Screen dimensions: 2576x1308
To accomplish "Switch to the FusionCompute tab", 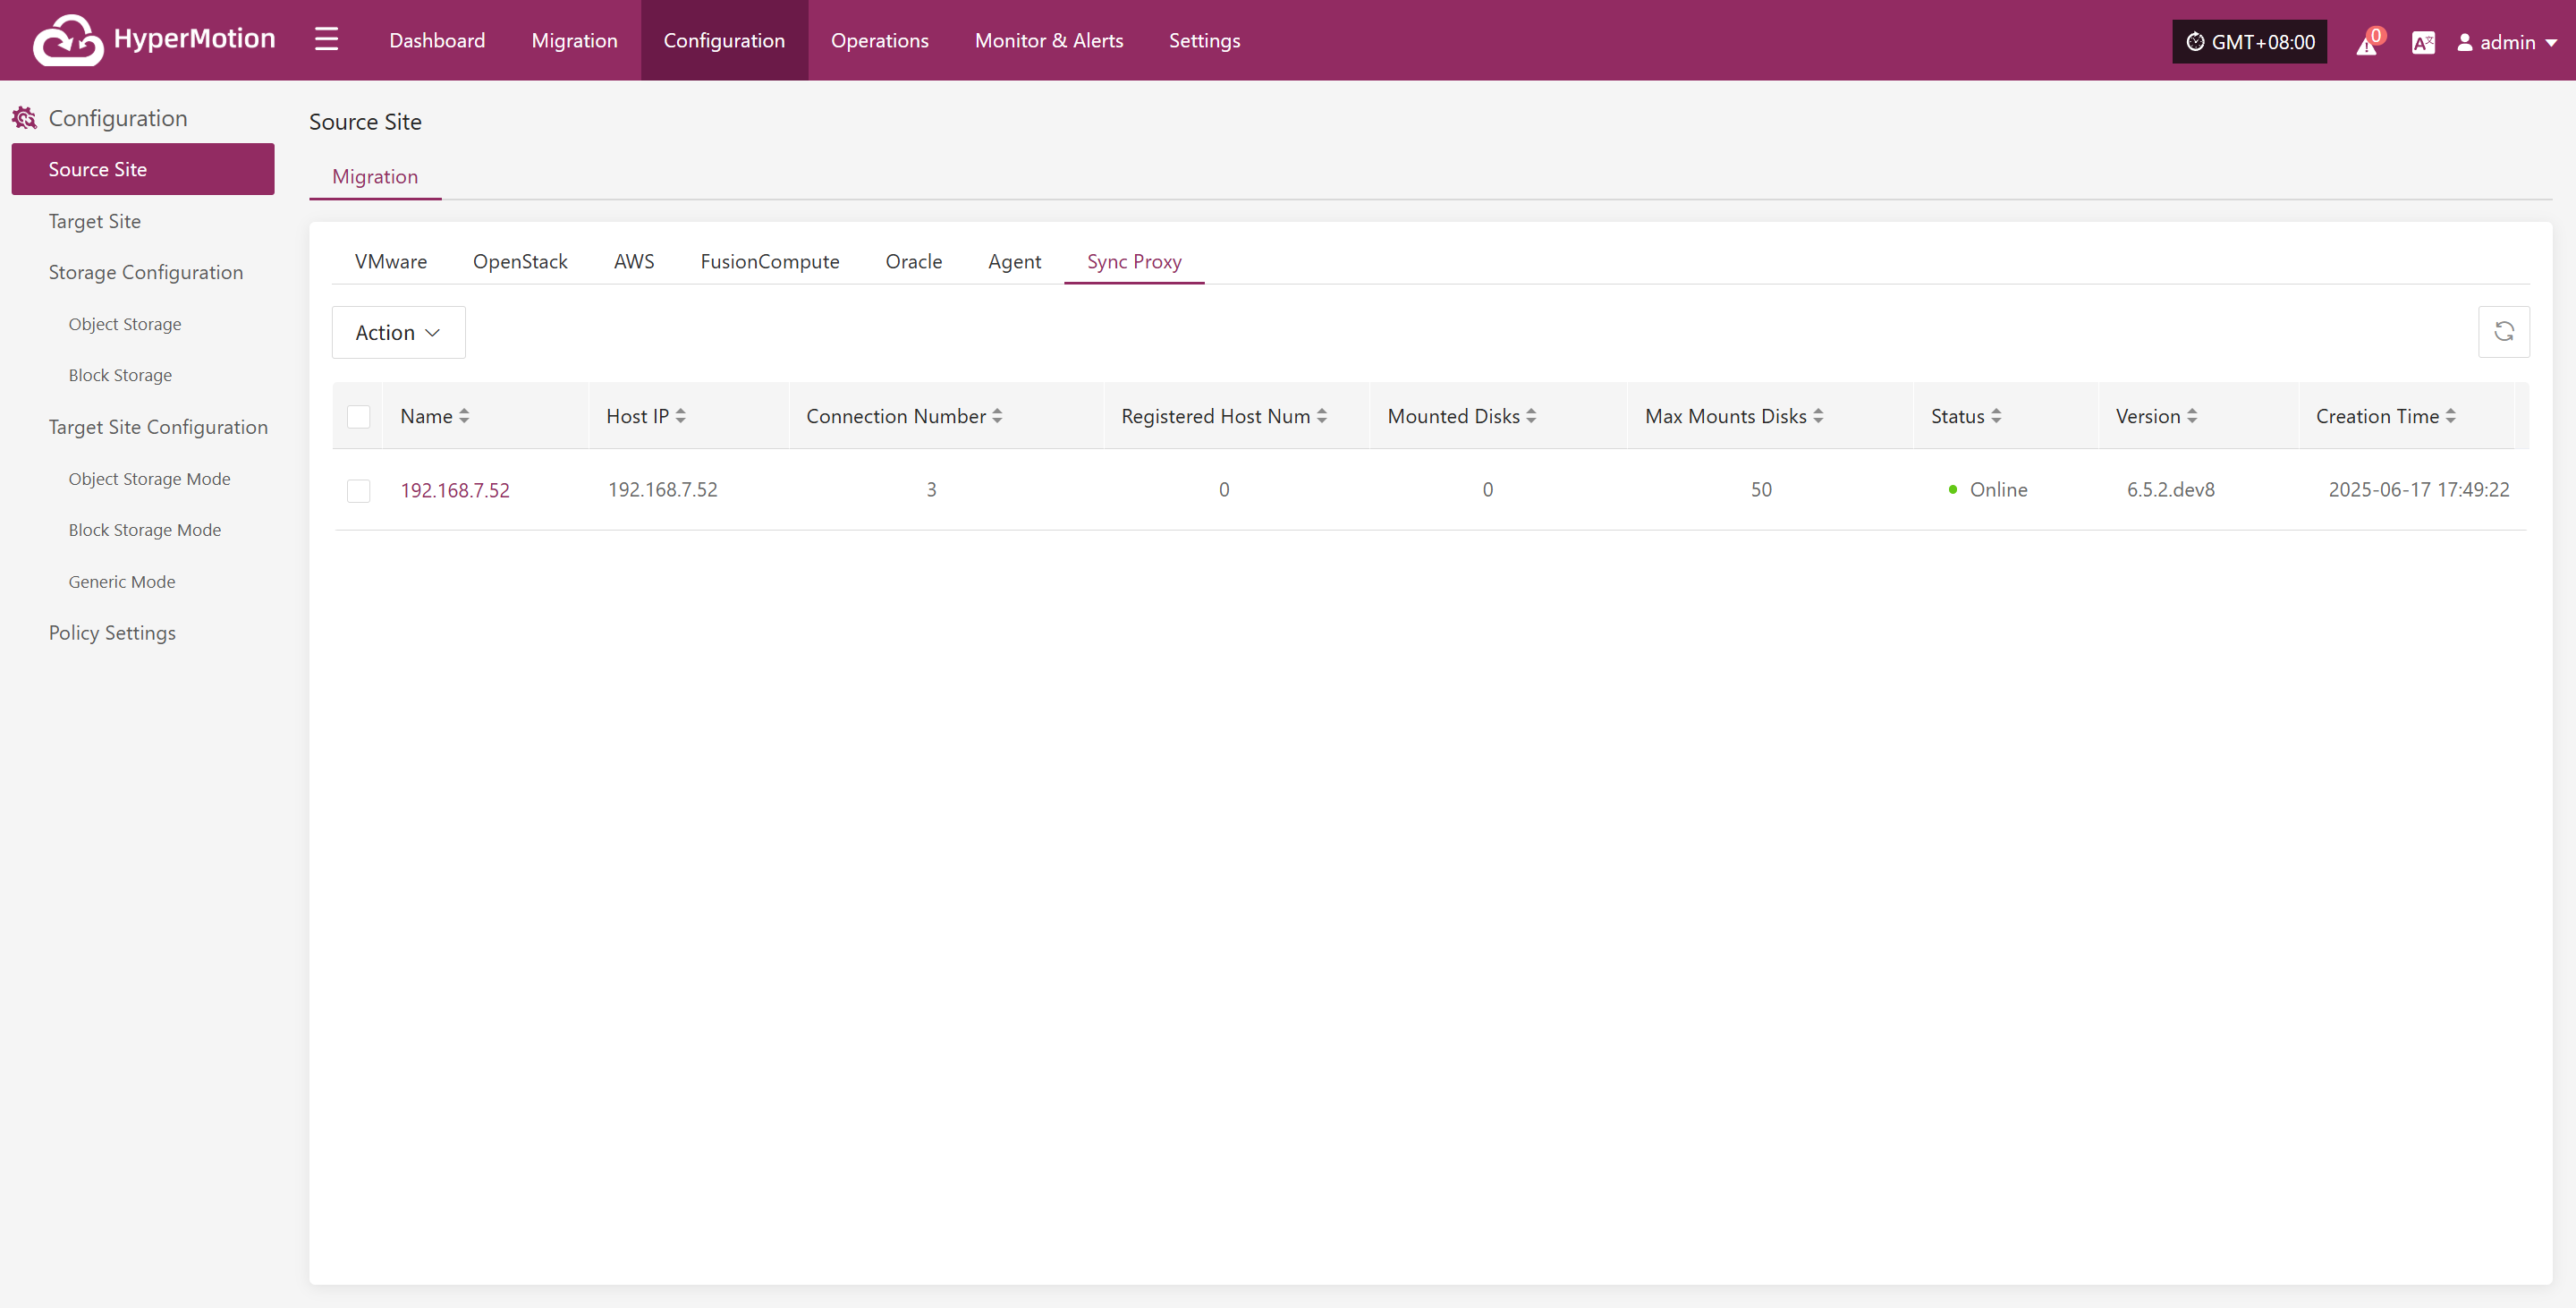I will pos(770,261).
